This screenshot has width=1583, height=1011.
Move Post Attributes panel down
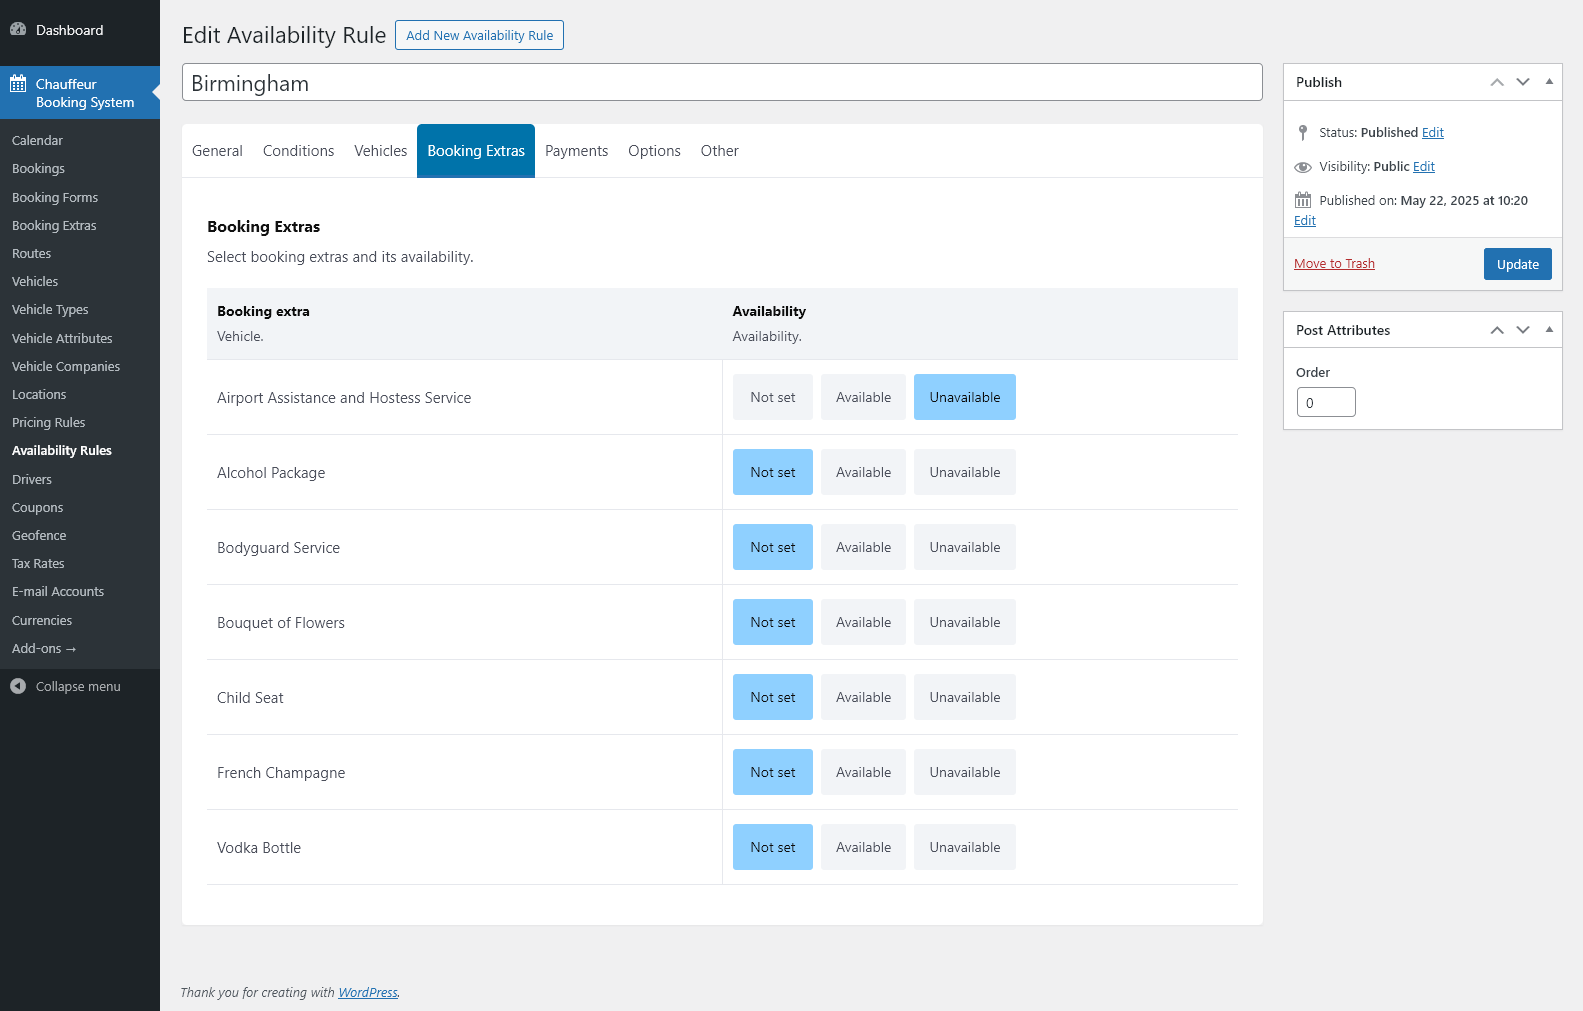click(1523, 330)
